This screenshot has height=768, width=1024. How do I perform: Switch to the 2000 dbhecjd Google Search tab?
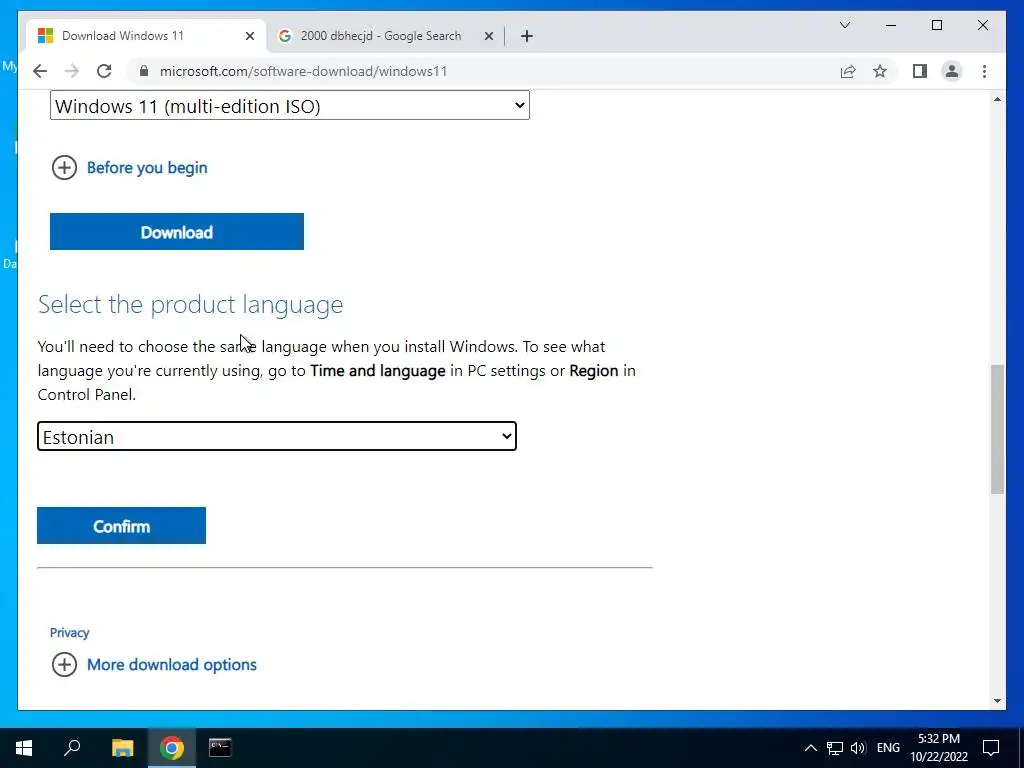click(385, 36)
